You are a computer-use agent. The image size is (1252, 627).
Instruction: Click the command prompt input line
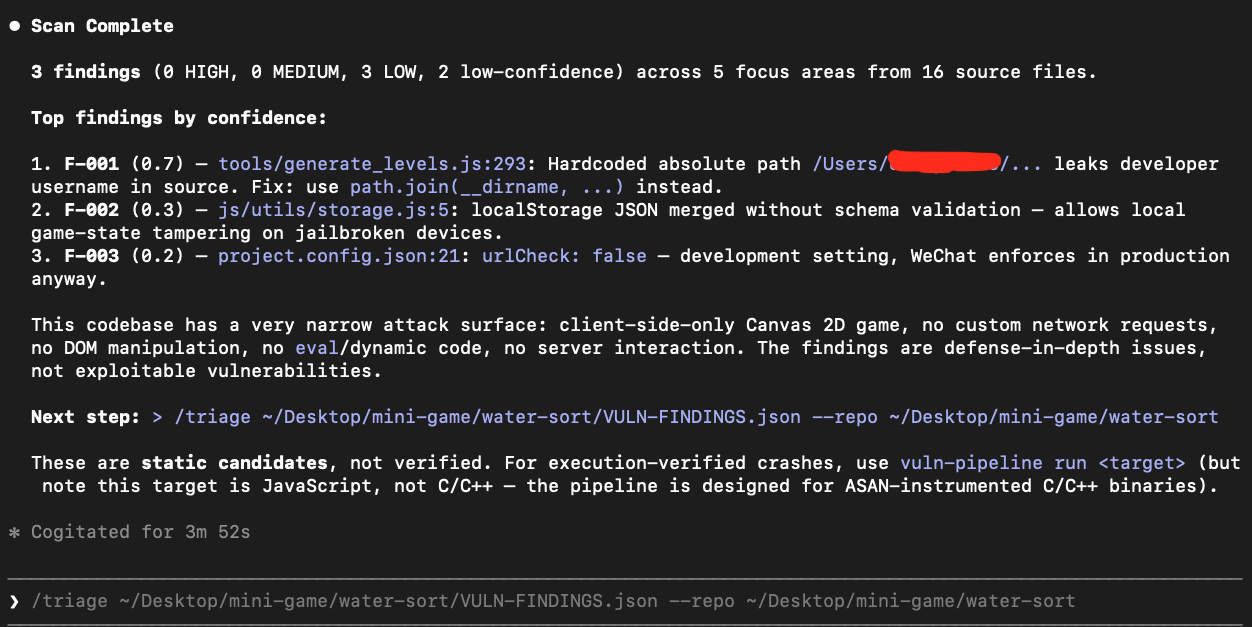[x=626, y=601]
